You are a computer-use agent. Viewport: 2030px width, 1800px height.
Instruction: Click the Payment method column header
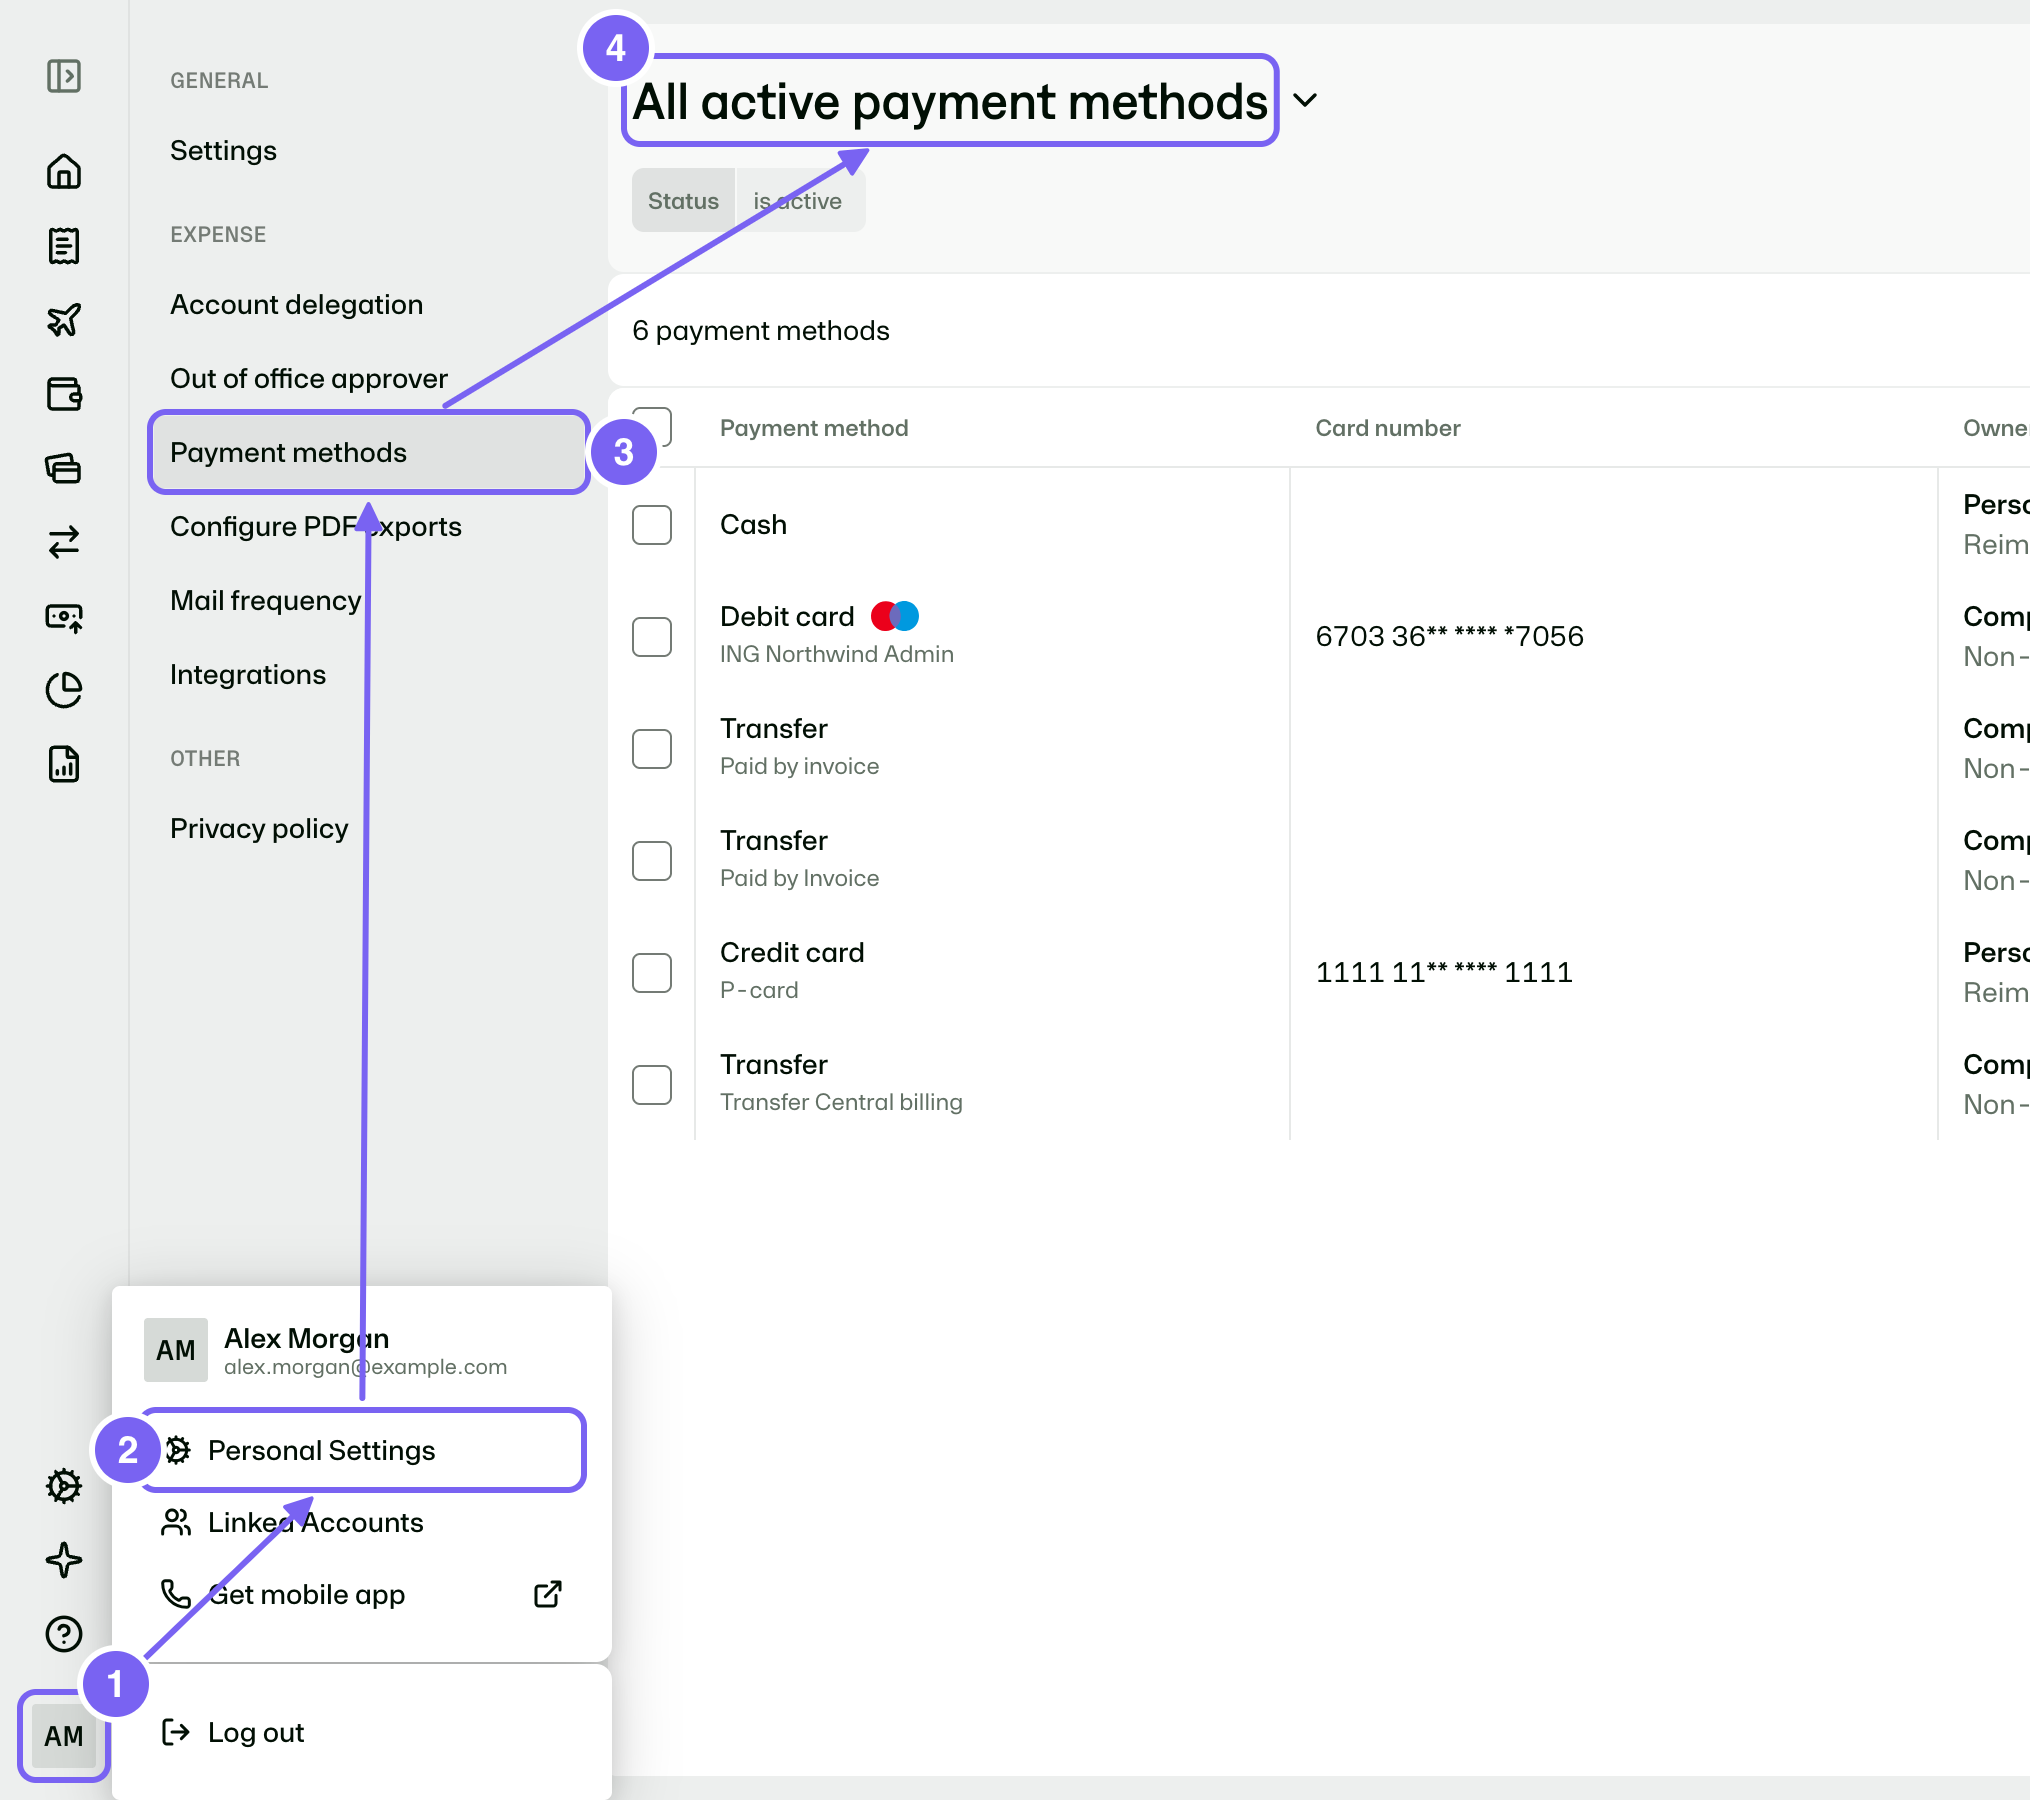coord(814,428)
